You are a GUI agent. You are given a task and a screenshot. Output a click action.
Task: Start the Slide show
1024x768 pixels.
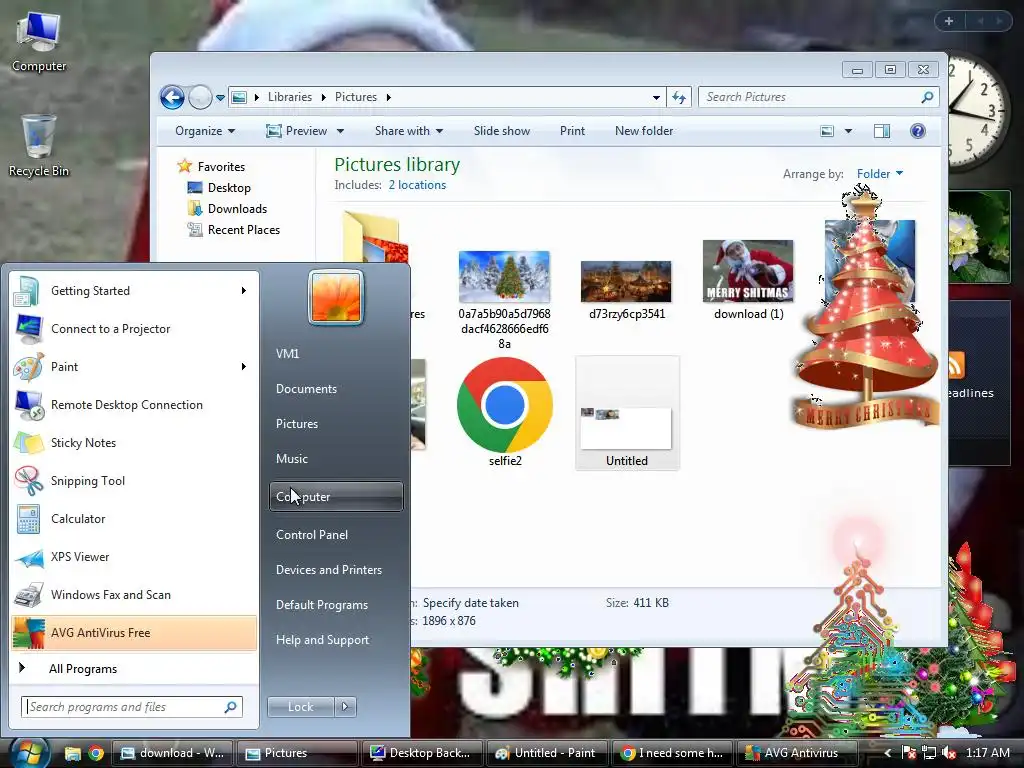502,131
